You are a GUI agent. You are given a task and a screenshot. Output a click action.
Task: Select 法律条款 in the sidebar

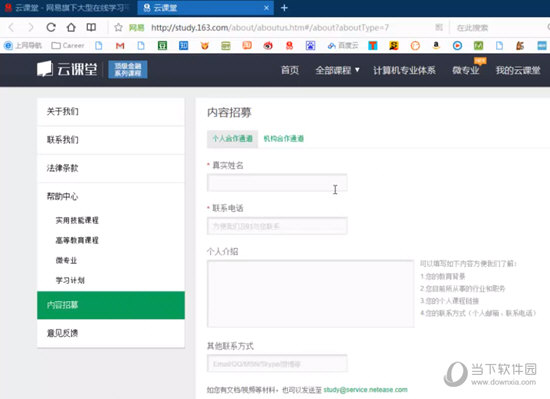(x=111, y=168)
